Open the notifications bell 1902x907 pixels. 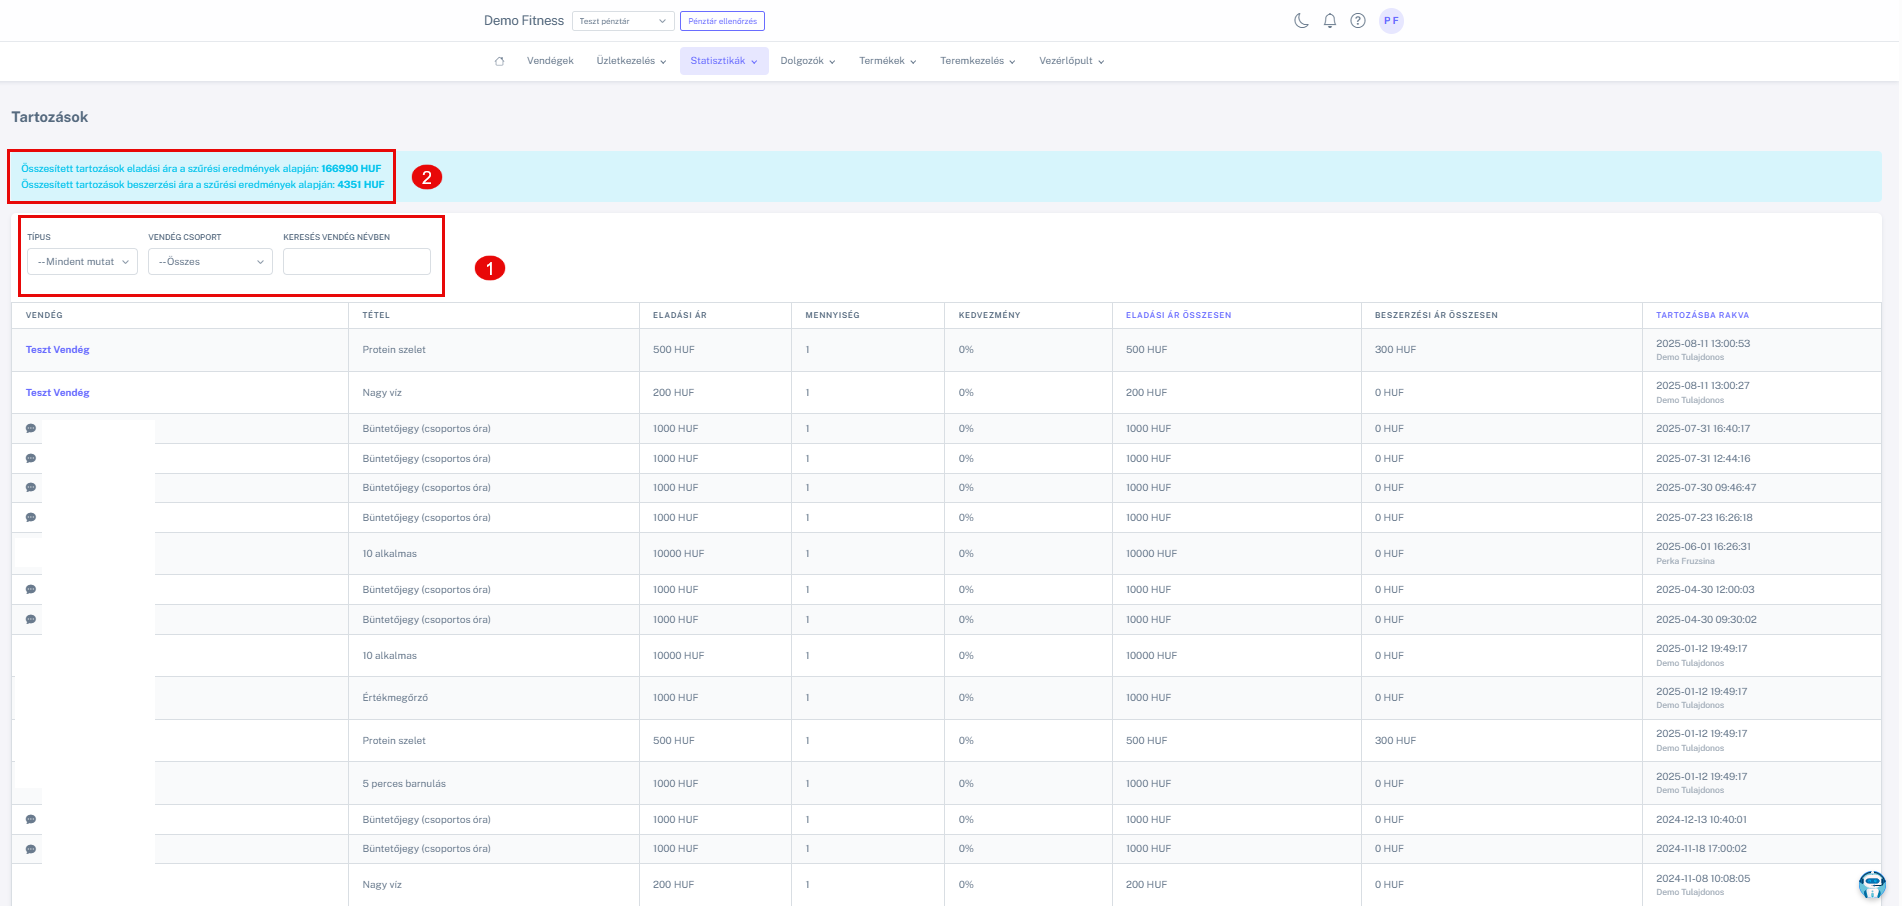[x=1329, y=20]
